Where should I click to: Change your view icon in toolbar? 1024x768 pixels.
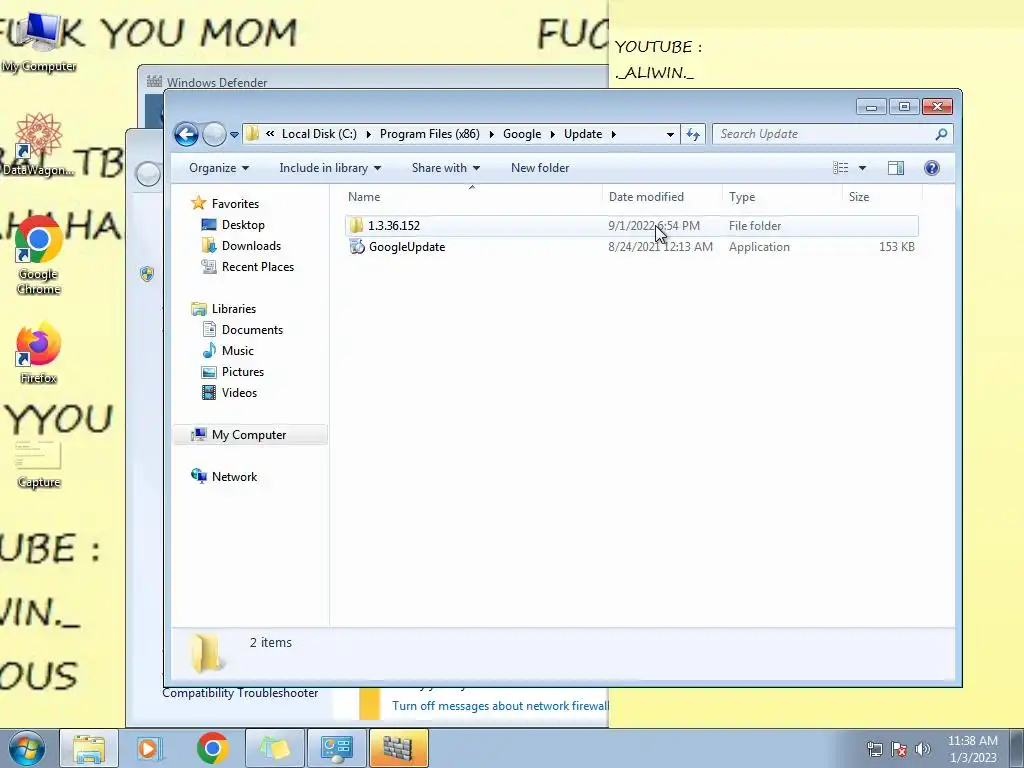[x=840, y=168]
